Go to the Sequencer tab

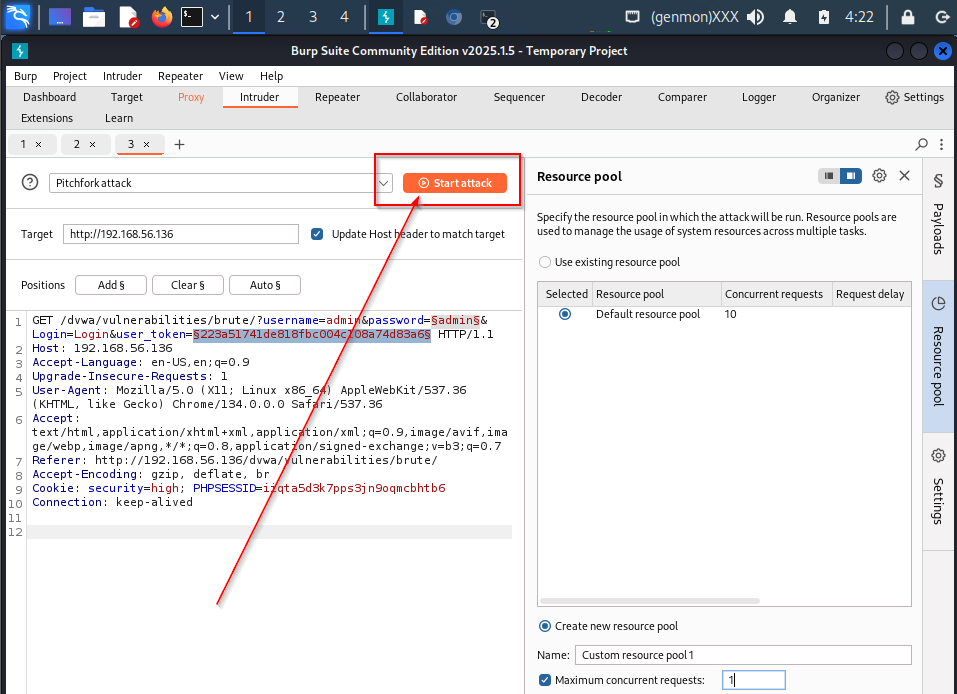click(519, 97)
